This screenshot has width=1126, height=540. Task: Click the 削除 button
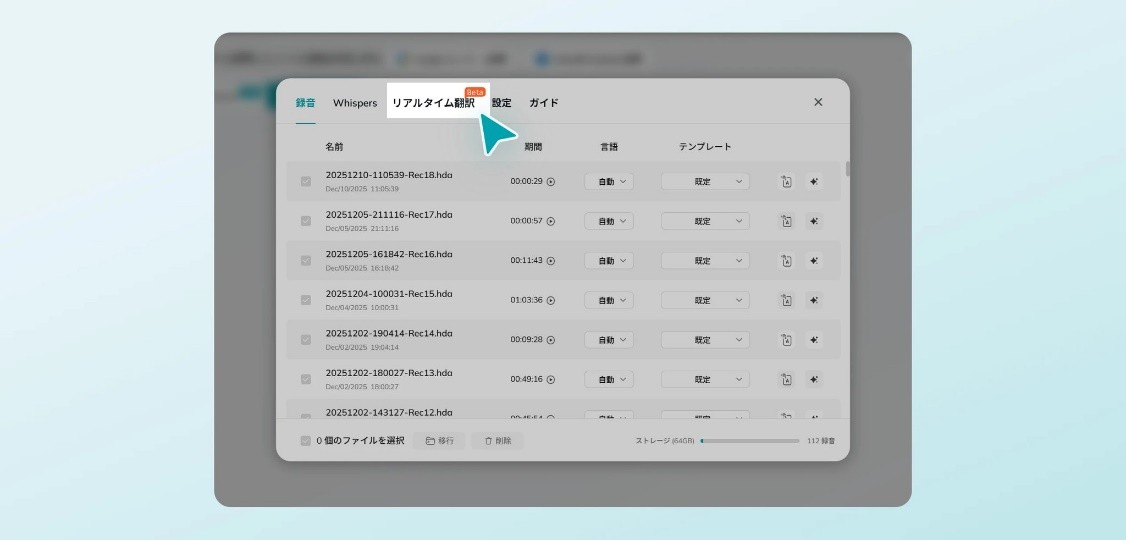(498, 441)
